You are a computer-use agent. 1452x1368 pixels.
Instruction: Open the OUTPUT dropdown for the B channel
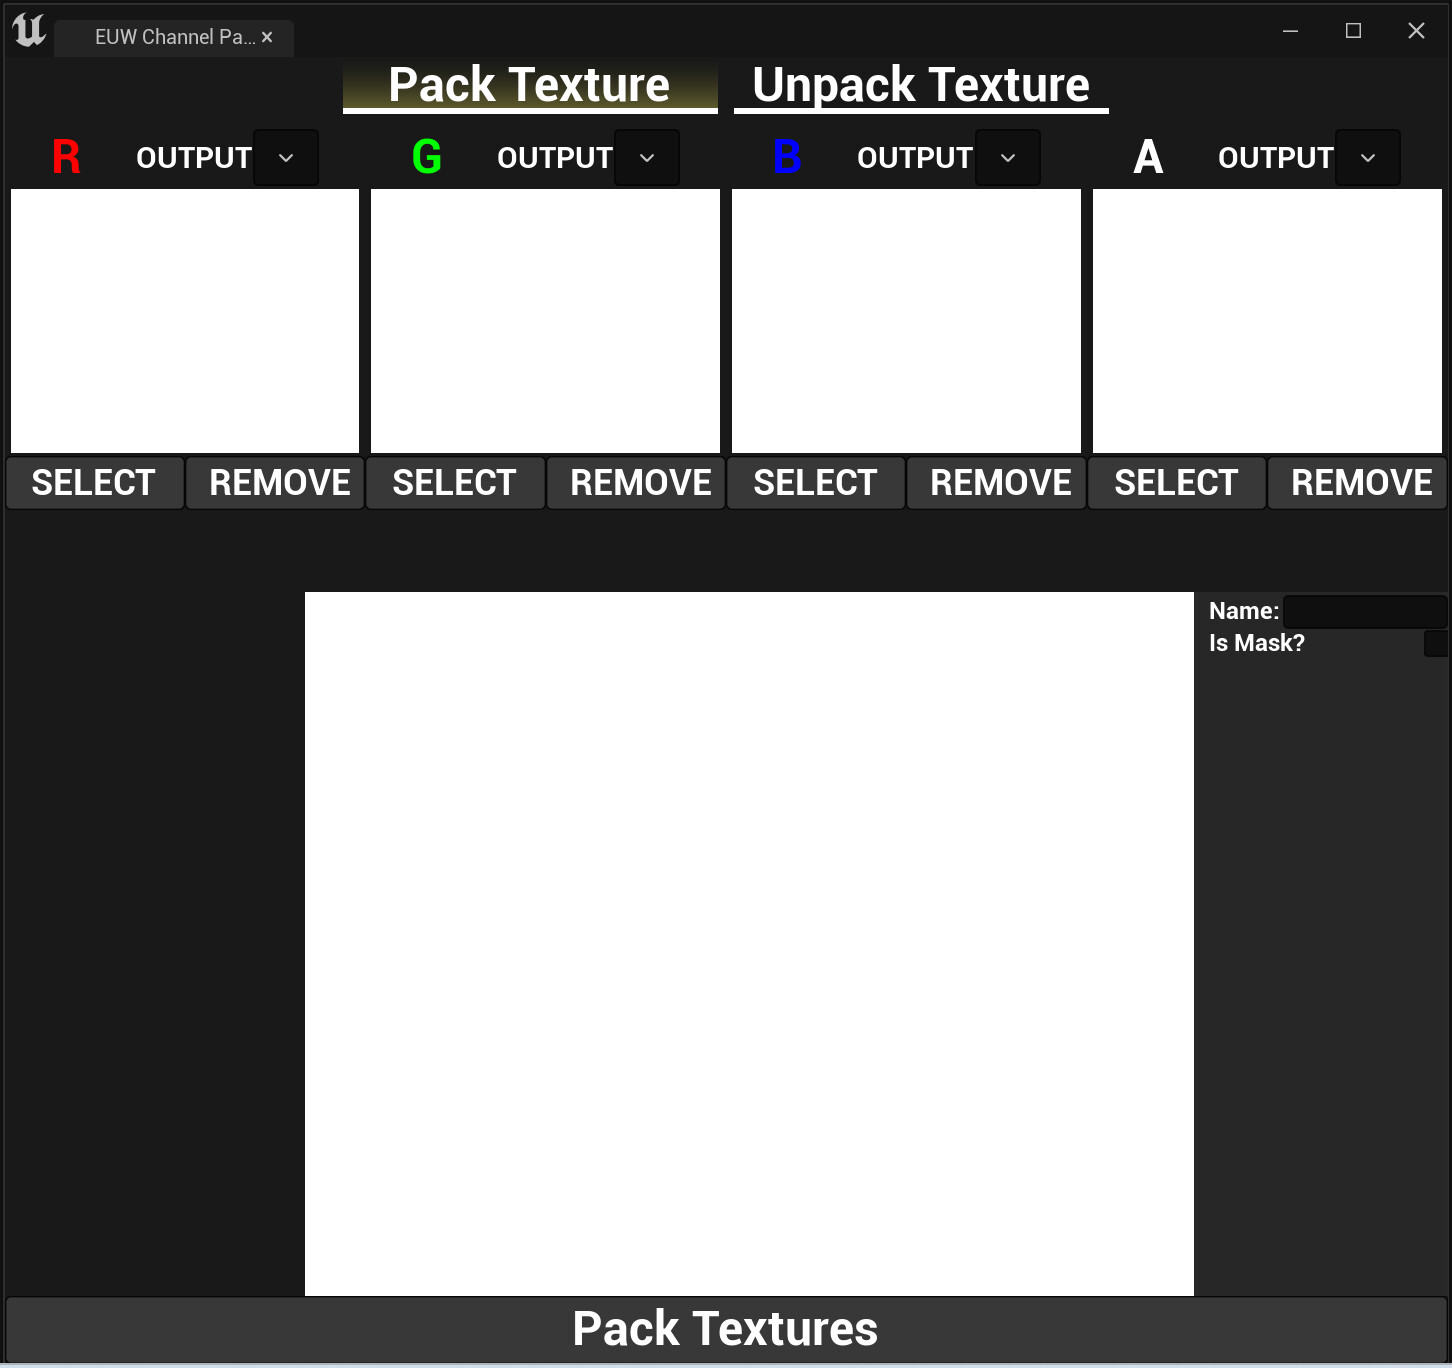click(1007, 157)
